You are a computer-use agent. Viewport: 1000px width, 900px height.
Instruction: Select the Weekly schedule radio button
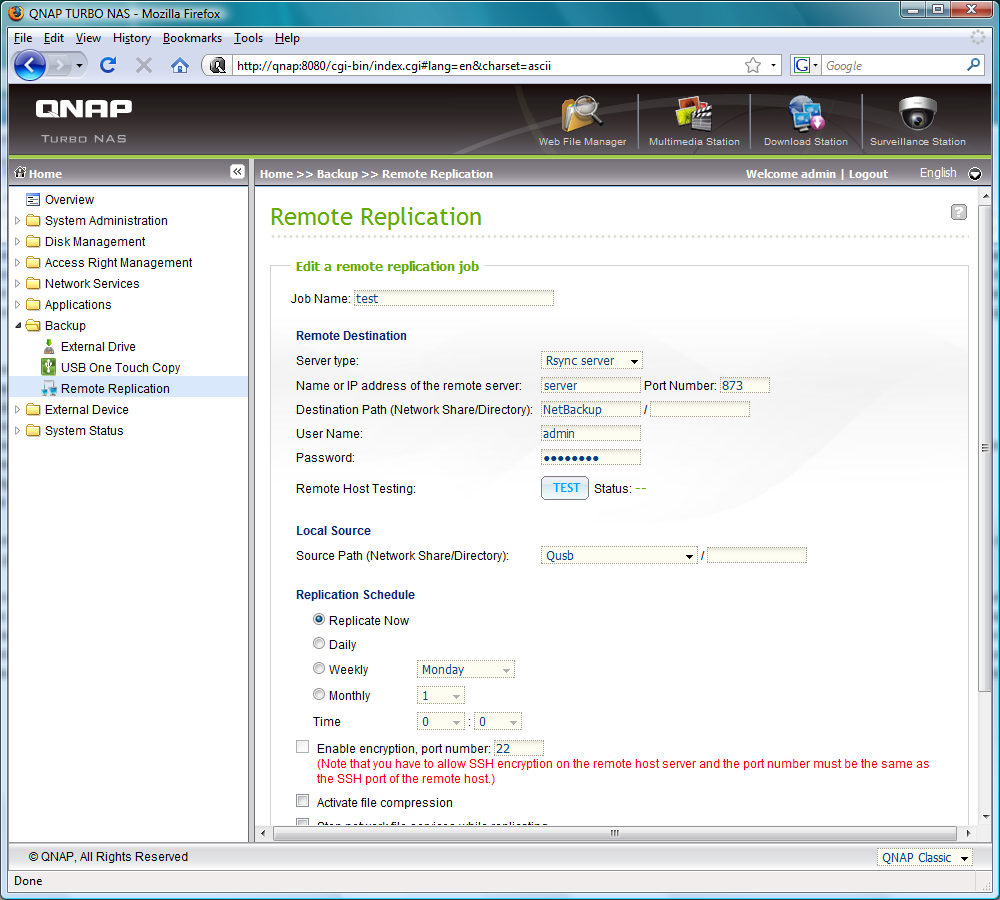(x=319, y=668)
